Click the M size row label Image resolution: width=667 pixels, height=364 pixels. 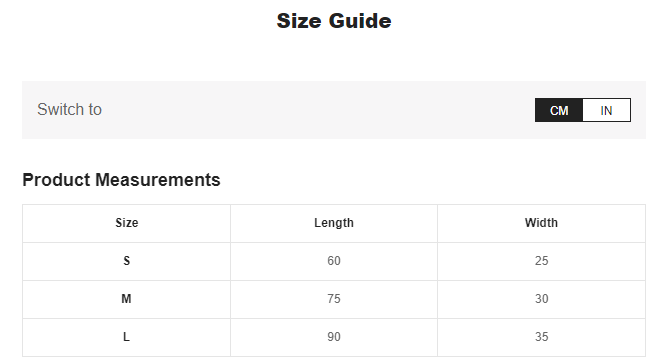coord(126,299)
